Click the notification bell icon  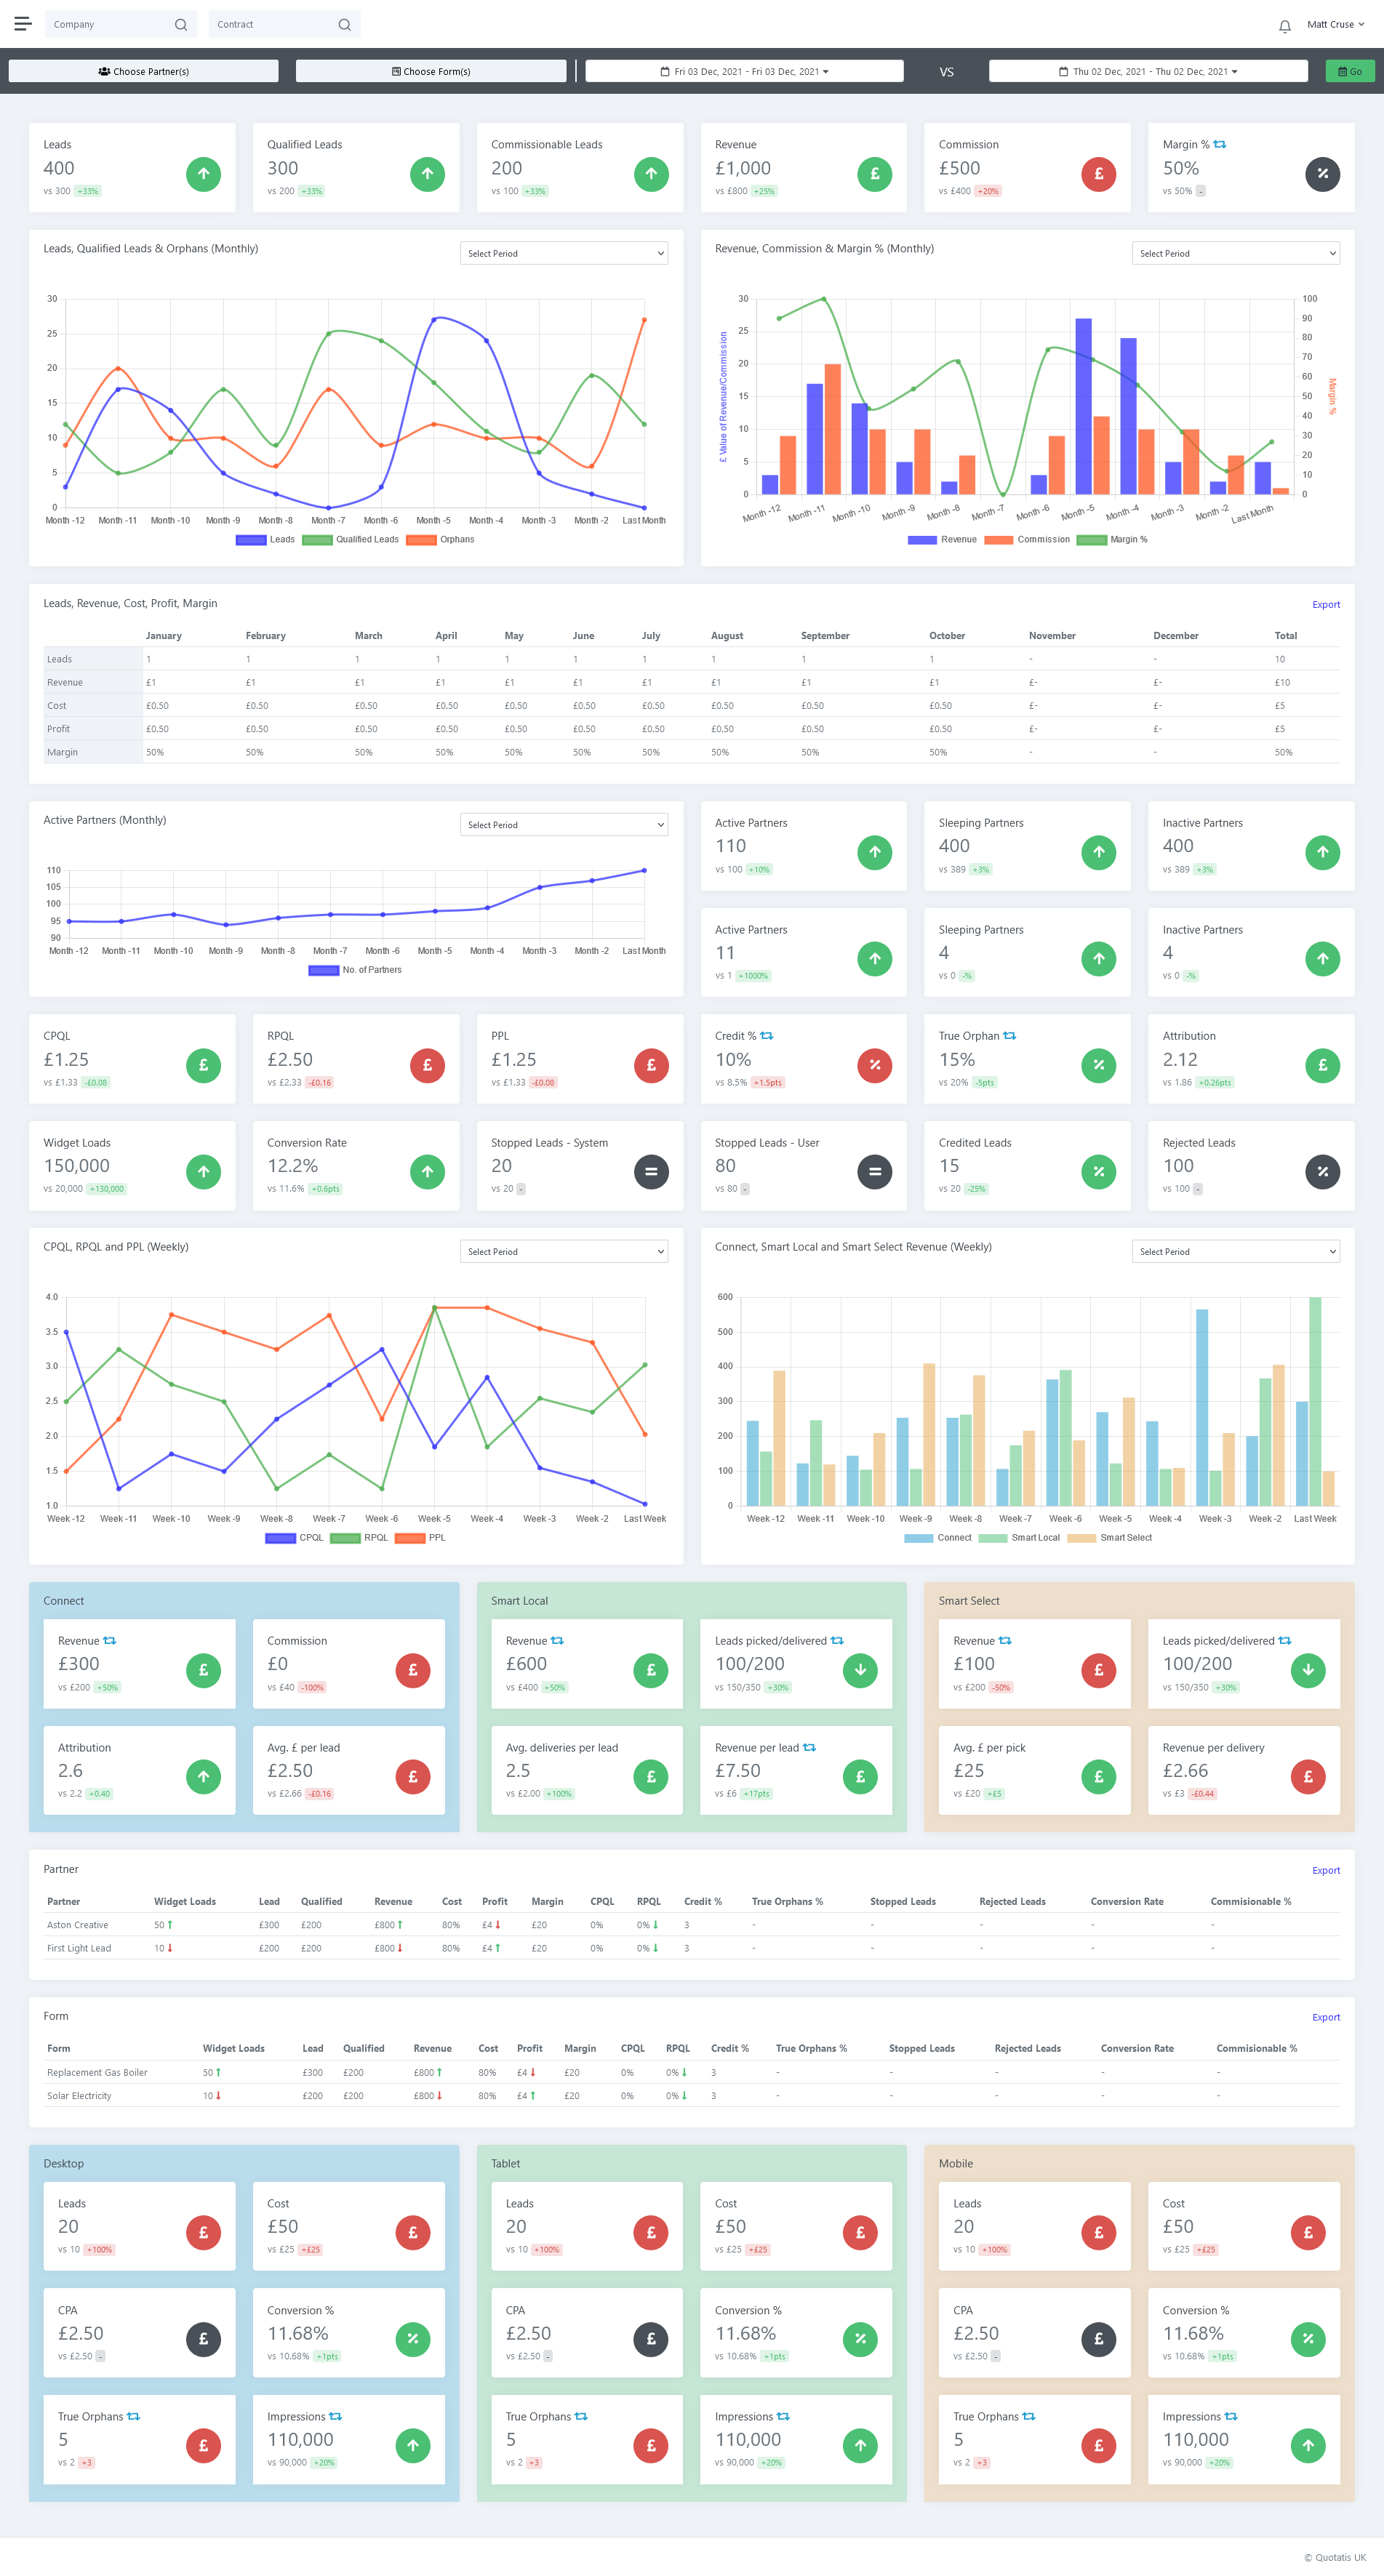point(1284,25)
